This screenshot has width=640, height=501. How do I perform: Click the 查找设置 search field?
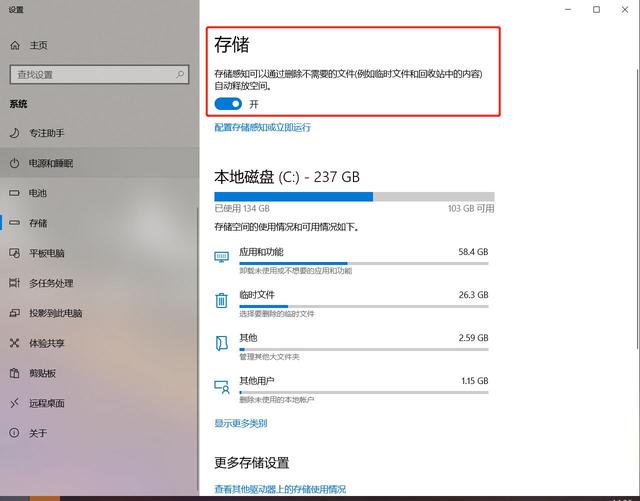(x=99, y=75)
